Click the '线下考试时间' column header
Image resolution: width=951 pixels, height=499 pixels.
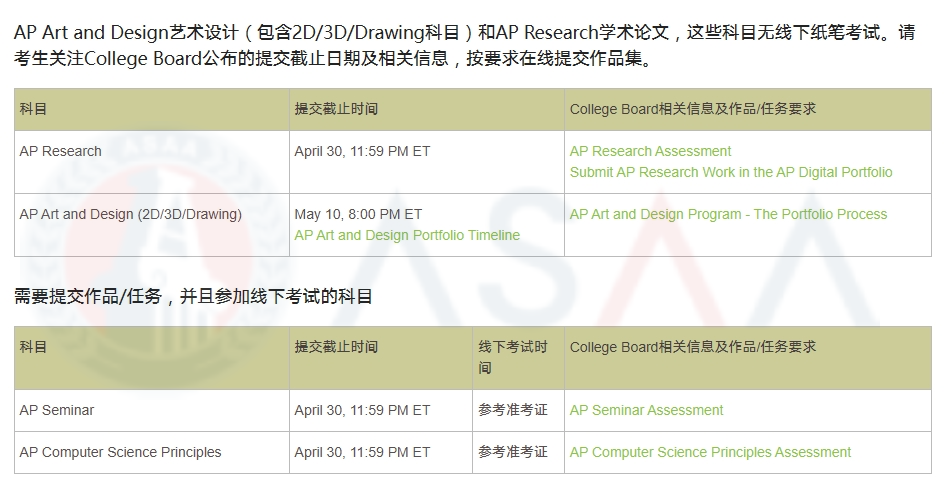click(x=518, y=358)
